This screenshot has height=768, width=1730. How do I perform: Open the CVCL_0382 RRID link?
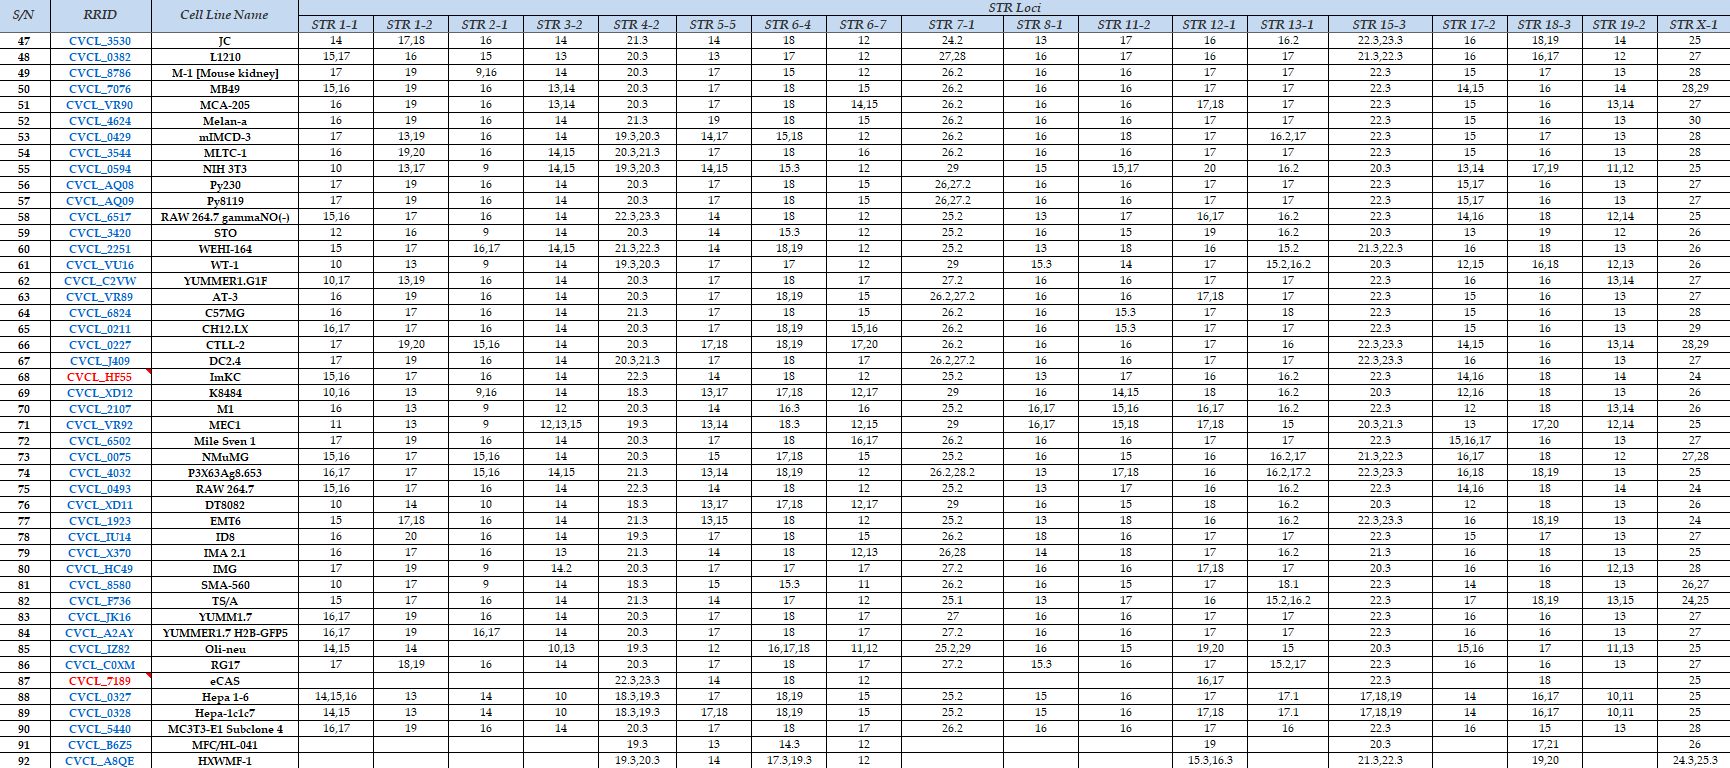click(100, 57)
